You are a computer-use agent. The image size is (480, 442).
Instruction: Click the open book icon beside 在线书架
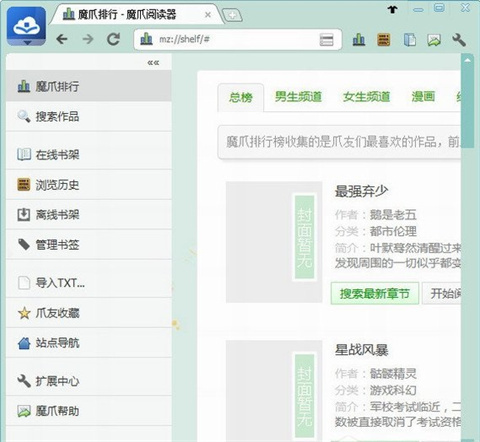pos(24,154)
